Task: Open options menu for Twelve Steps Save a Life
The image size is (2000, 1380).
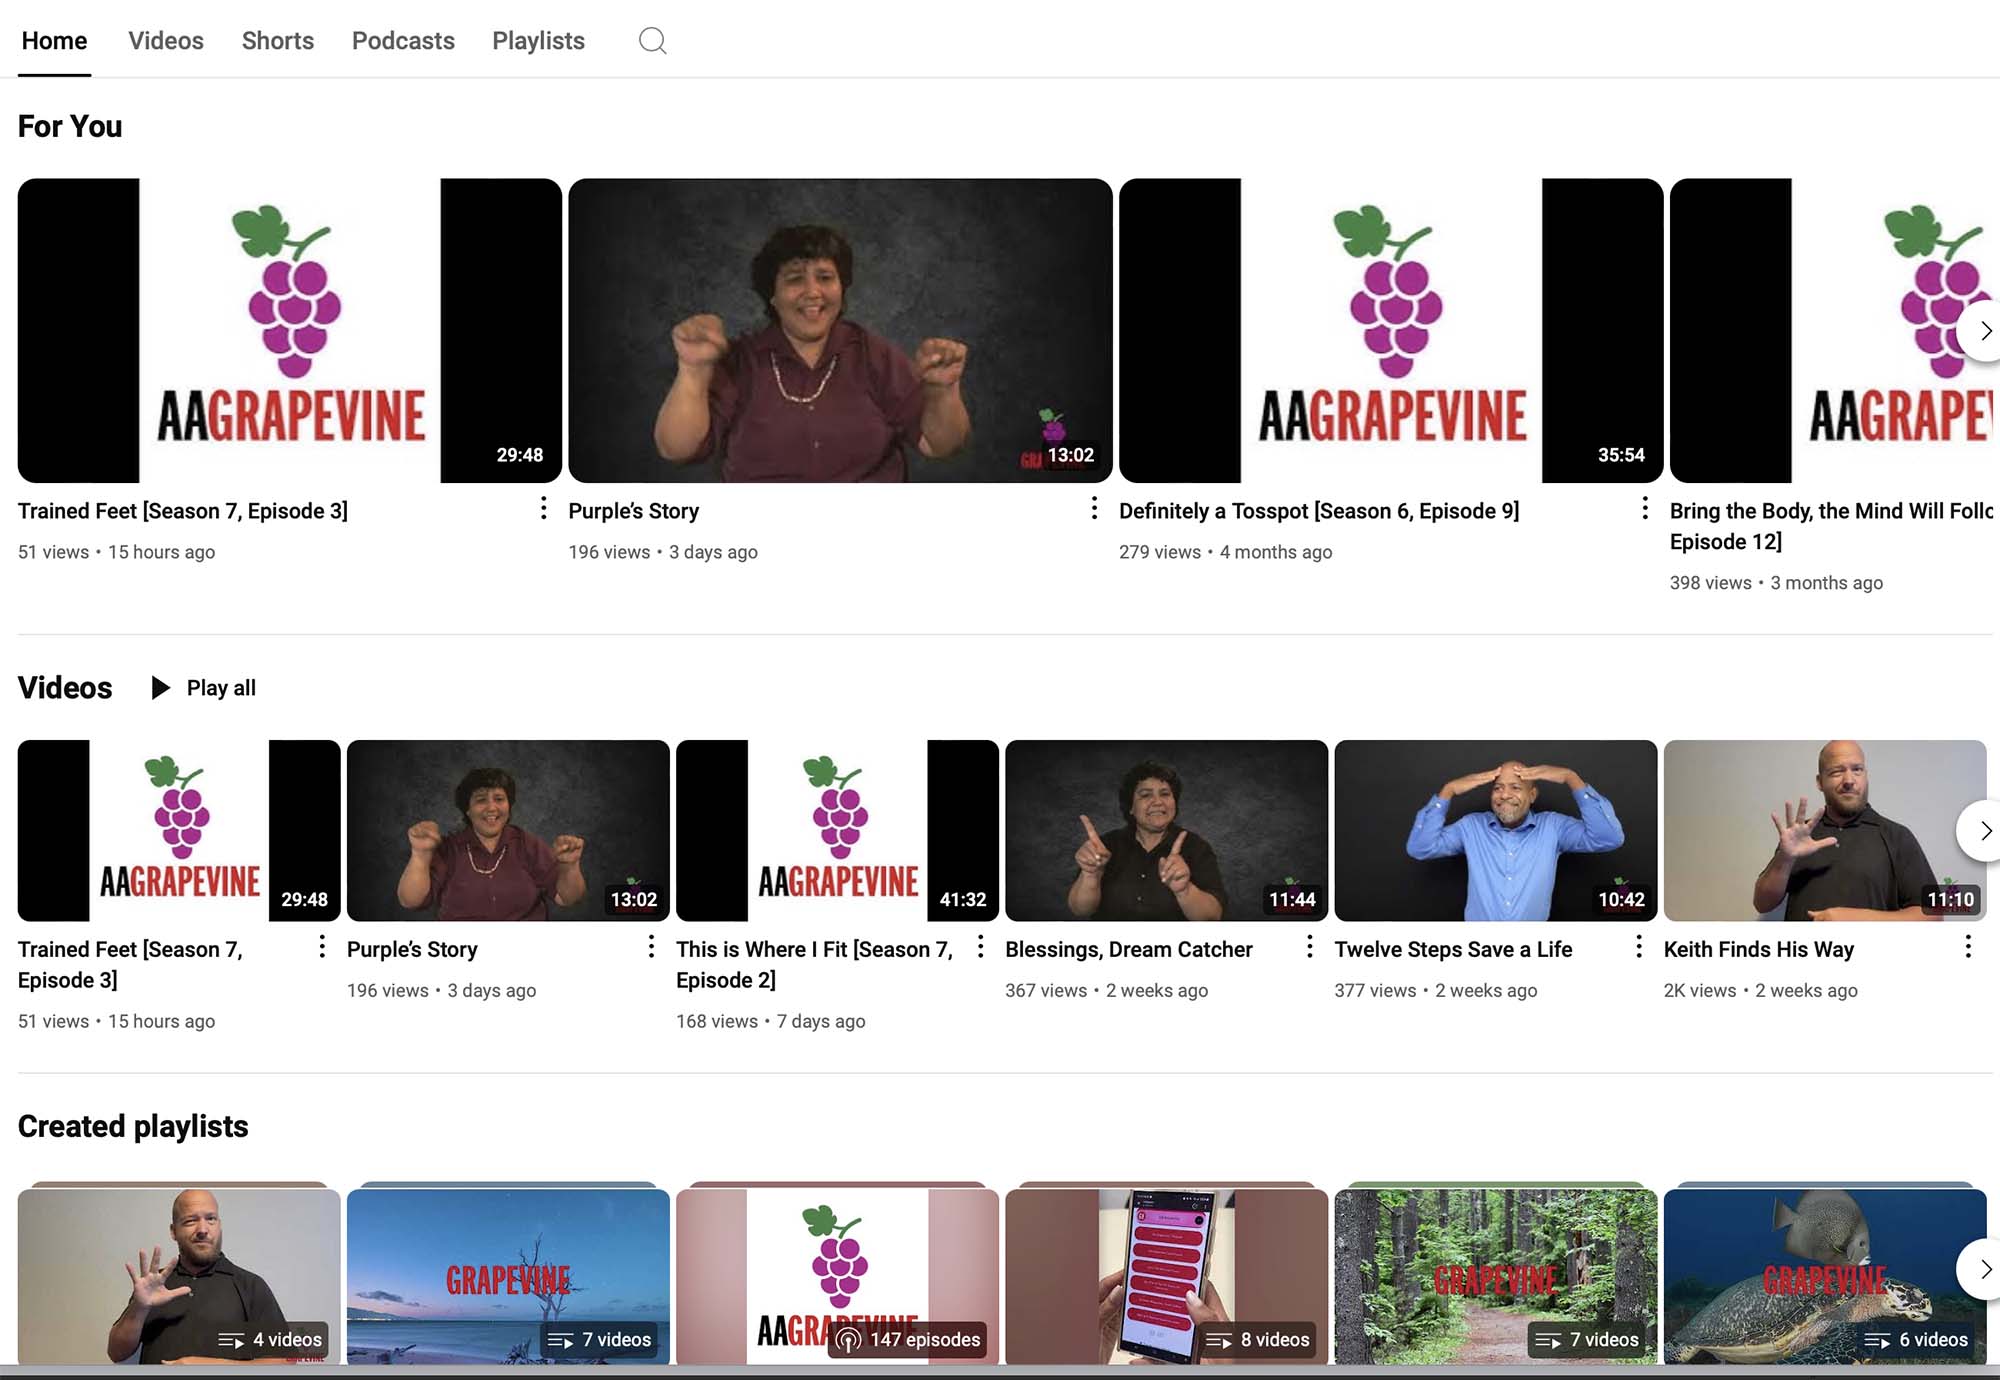Action: (x=1638, y=947)
